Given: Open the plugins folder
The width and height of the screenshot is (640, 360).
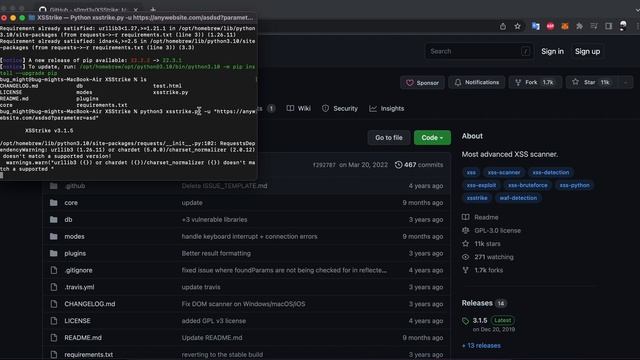Looking at the screenshot, I should point(75,253).
